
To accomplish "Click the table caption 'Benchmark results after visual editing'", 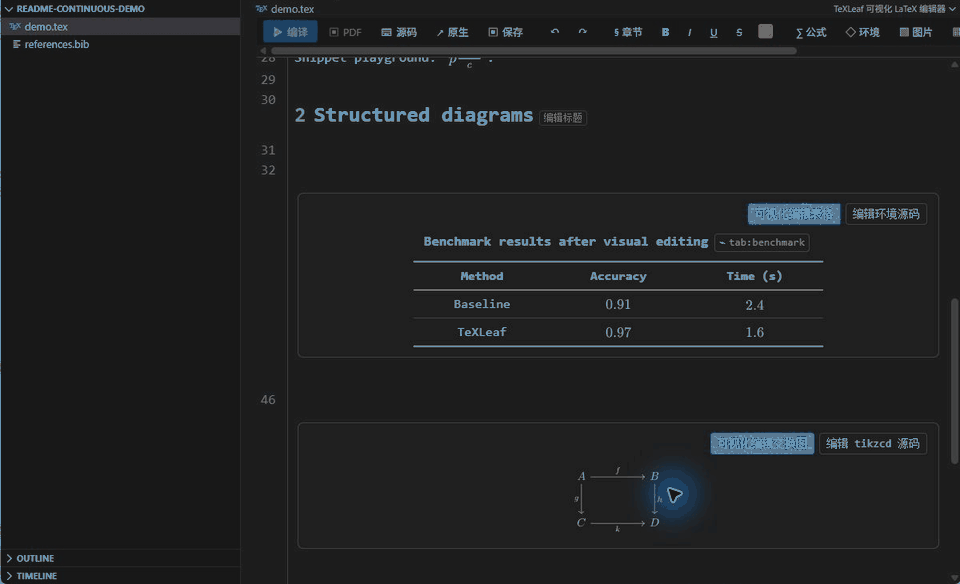I will (566, 242).
